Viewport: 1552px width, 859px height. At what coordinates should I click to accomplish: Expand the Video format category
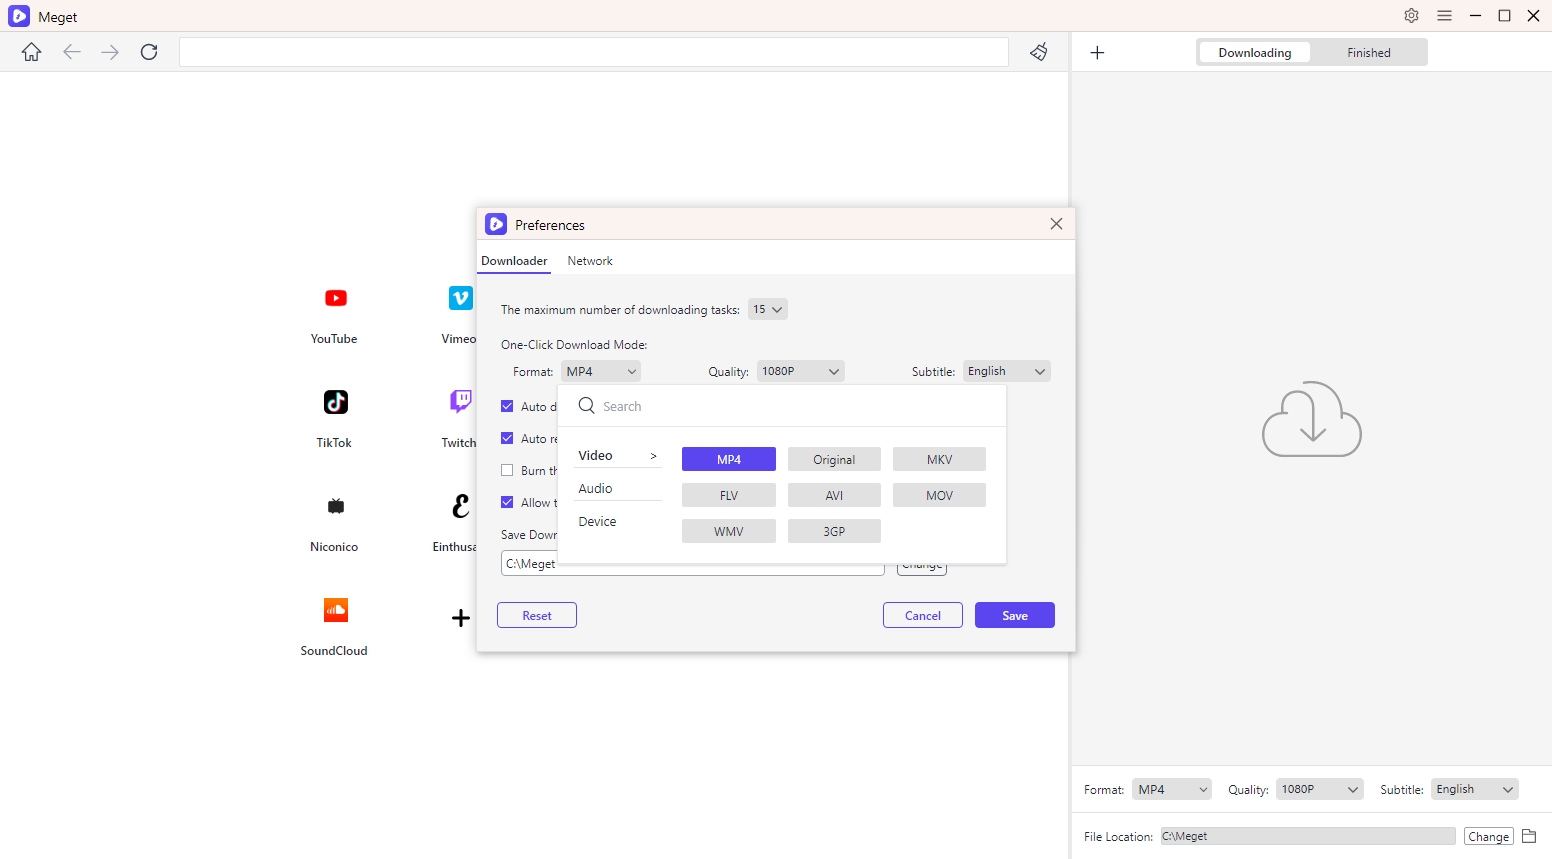[618, 455]
